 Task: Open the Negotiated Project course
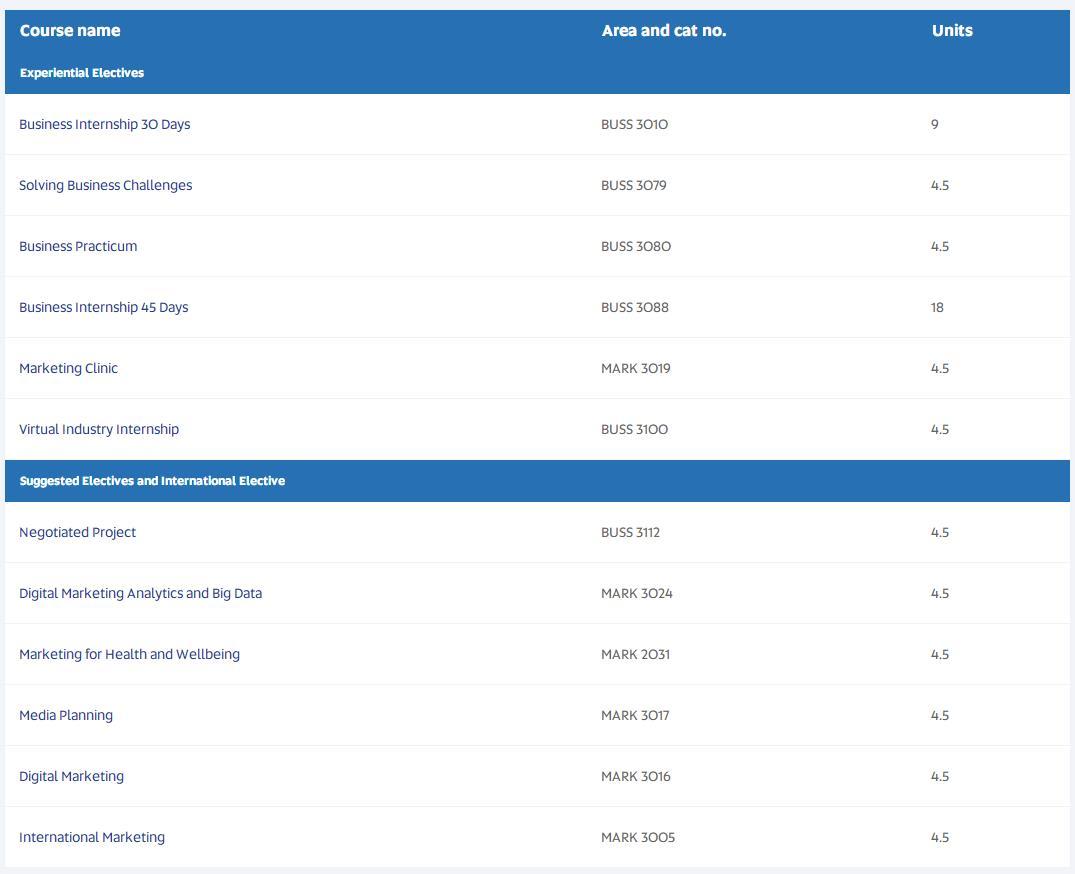coord(77,532)
